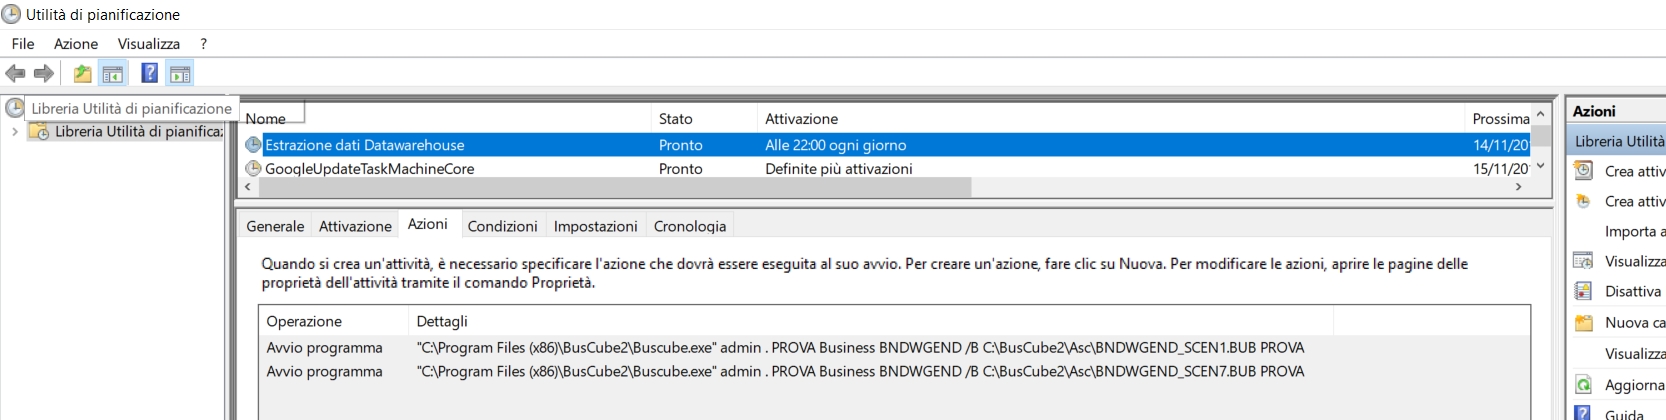This screenshot has width=1666, height=420.
Task: Click Guida in the Azioni pane
Action: pos(1624,413)
